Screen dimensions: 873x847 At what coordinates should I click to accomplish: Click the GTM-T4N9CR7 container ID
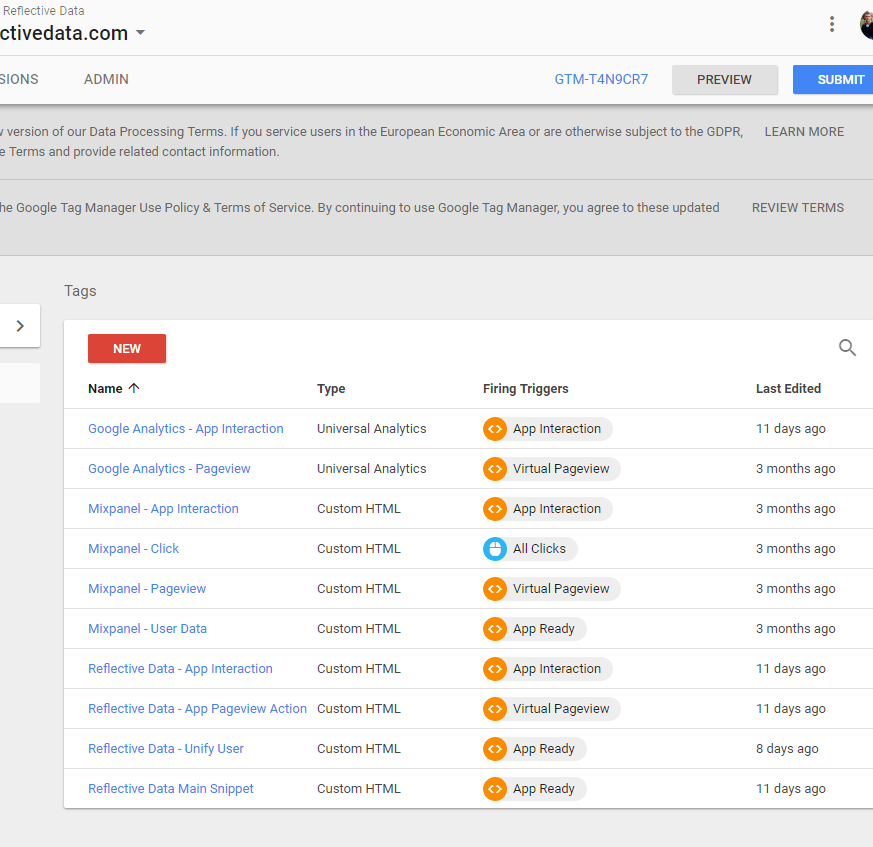pos(601,79)
